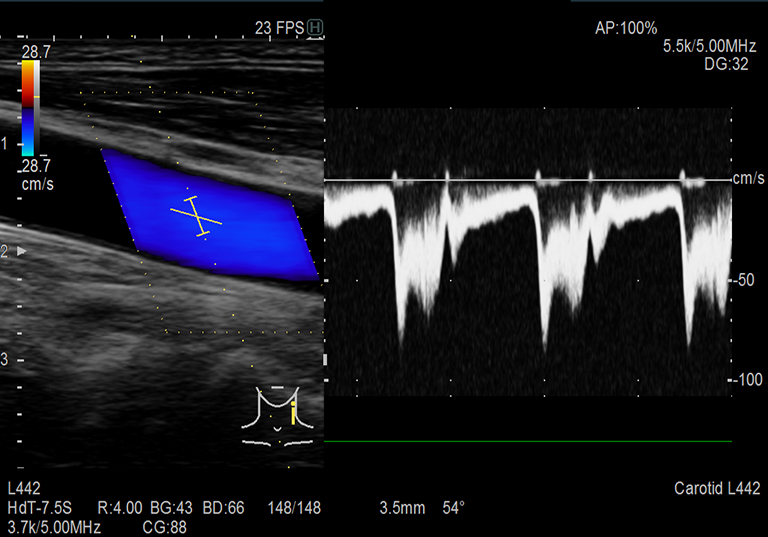The width and height of the screenshot is (768, 537).
Task: Click the blue color Doppler box
Action: 210,215
